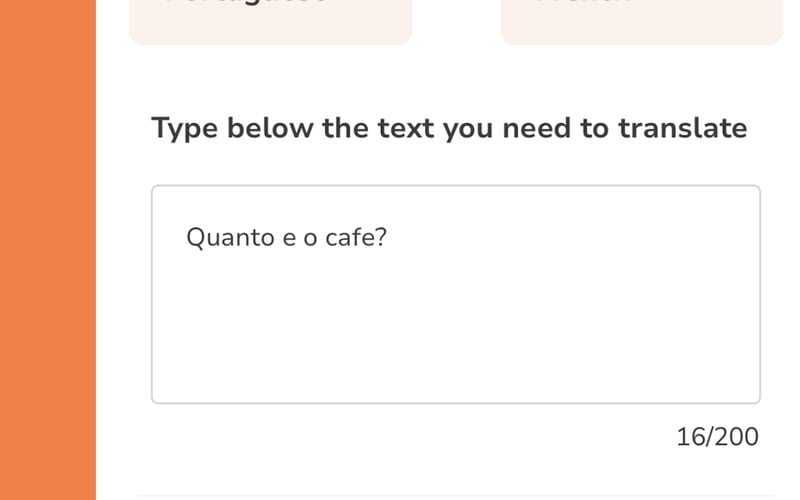Place cursor after "cafe?" in the text
This screenshot has width=800, height=500.
(388, 238)
